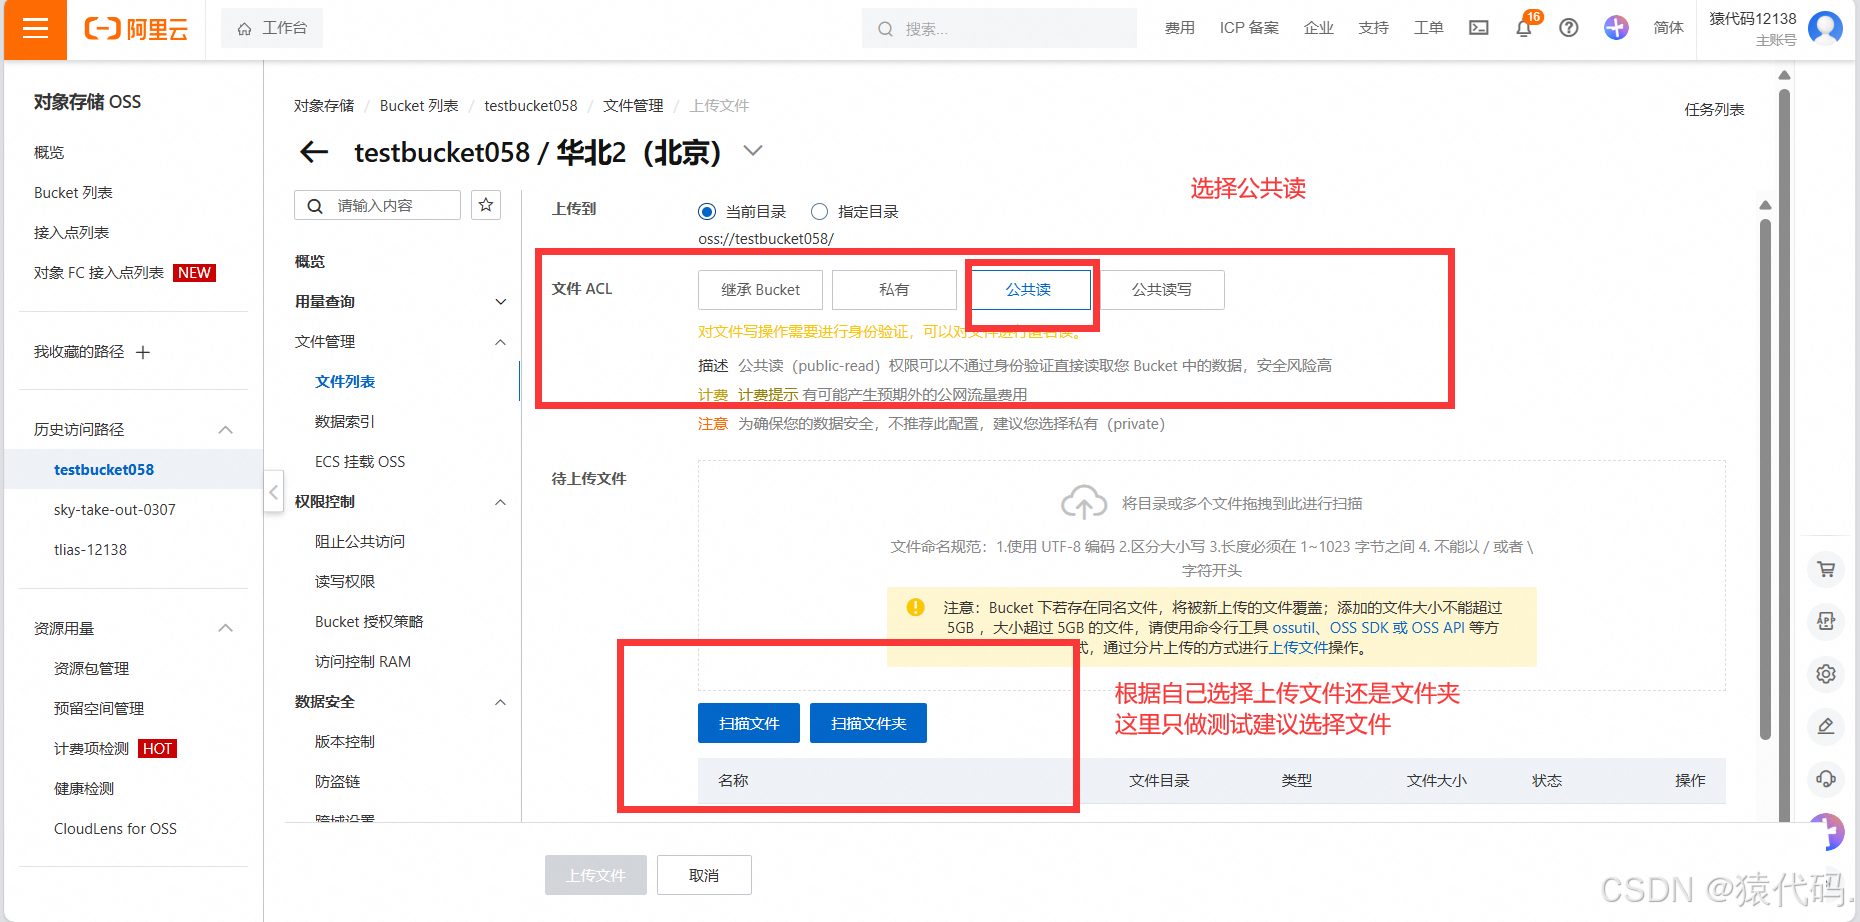Screen dimensions: 1860x922
Task: Open the ICP 备案 top menu
Action: (1249, 28)
